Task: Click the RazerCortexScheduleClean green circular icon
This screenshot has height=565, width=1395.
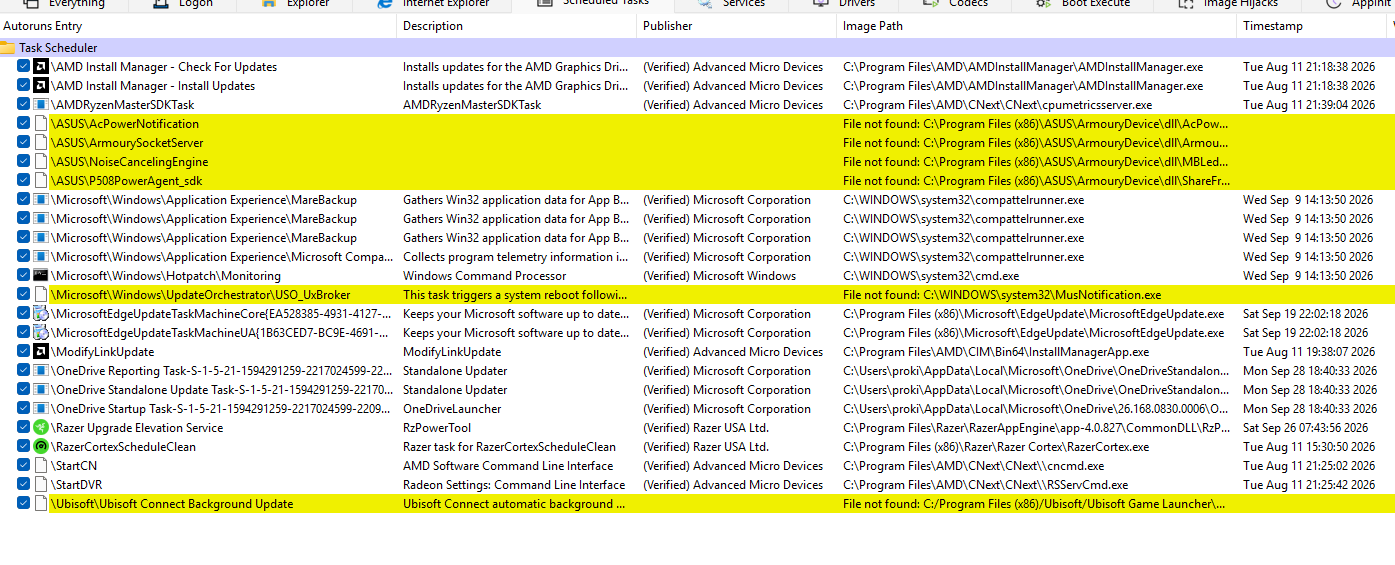Action: [41, 447]
